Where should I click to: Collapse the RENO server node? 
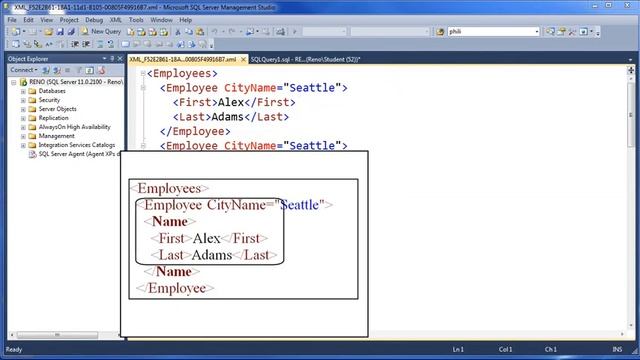tap(13, 82)
